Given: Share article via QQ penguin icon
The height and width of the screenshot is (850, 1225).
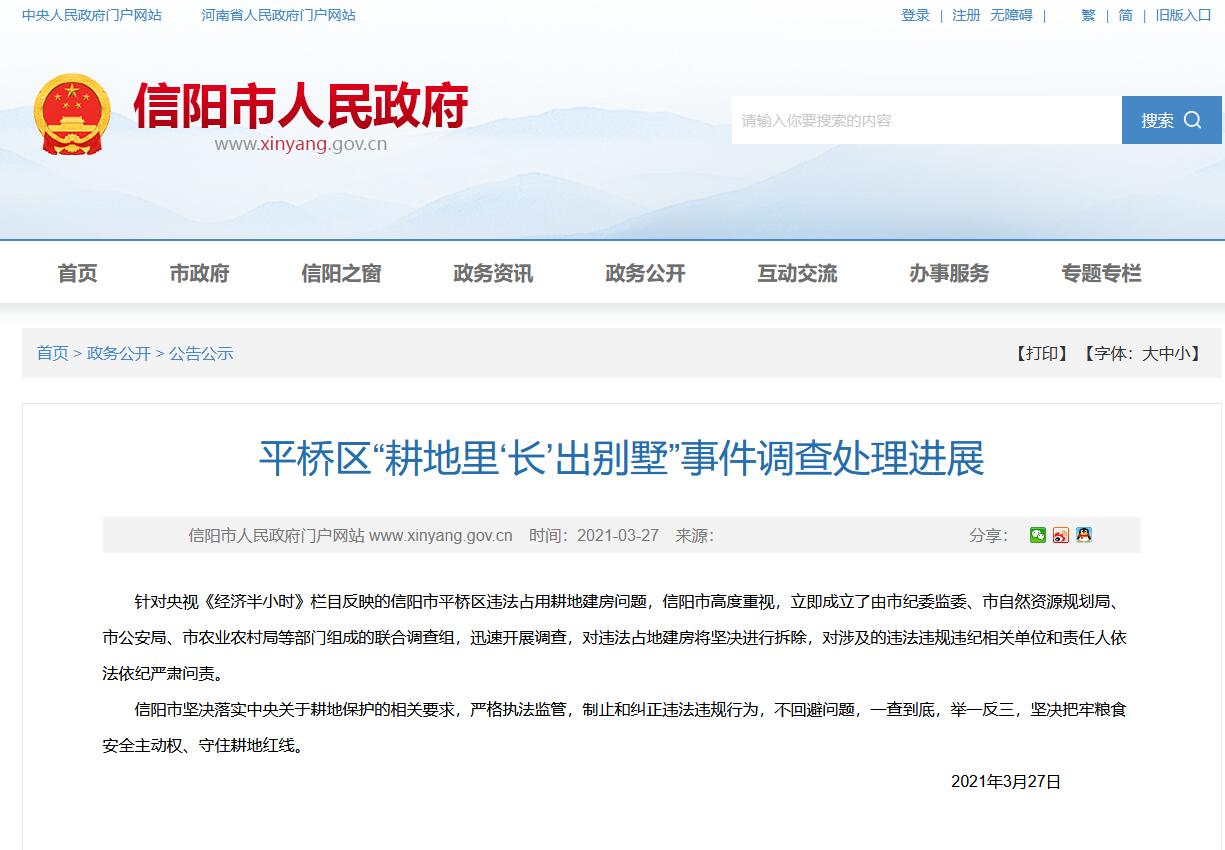Looking at the screenshot, I should [x=1083, y=535].
